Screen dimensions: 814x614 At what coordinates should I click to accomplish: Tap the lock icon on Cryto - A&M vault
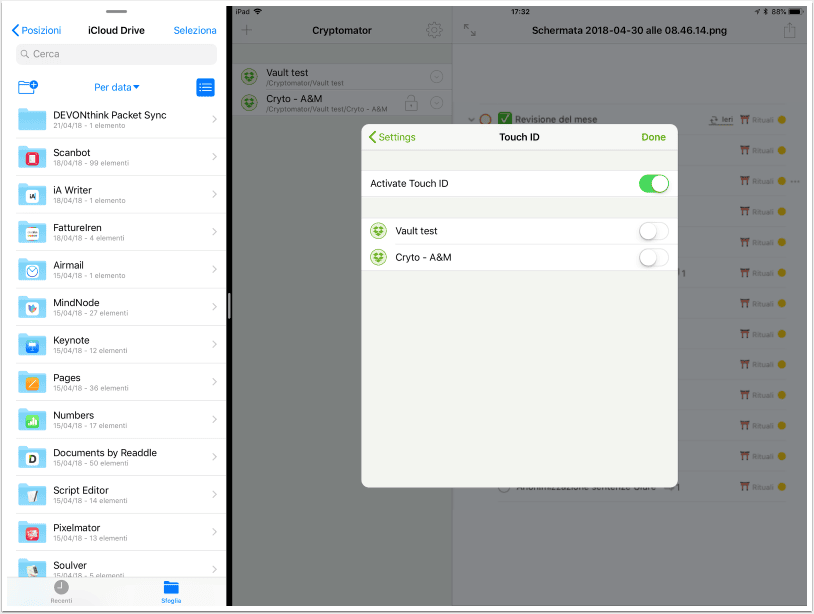click(411, 102)
